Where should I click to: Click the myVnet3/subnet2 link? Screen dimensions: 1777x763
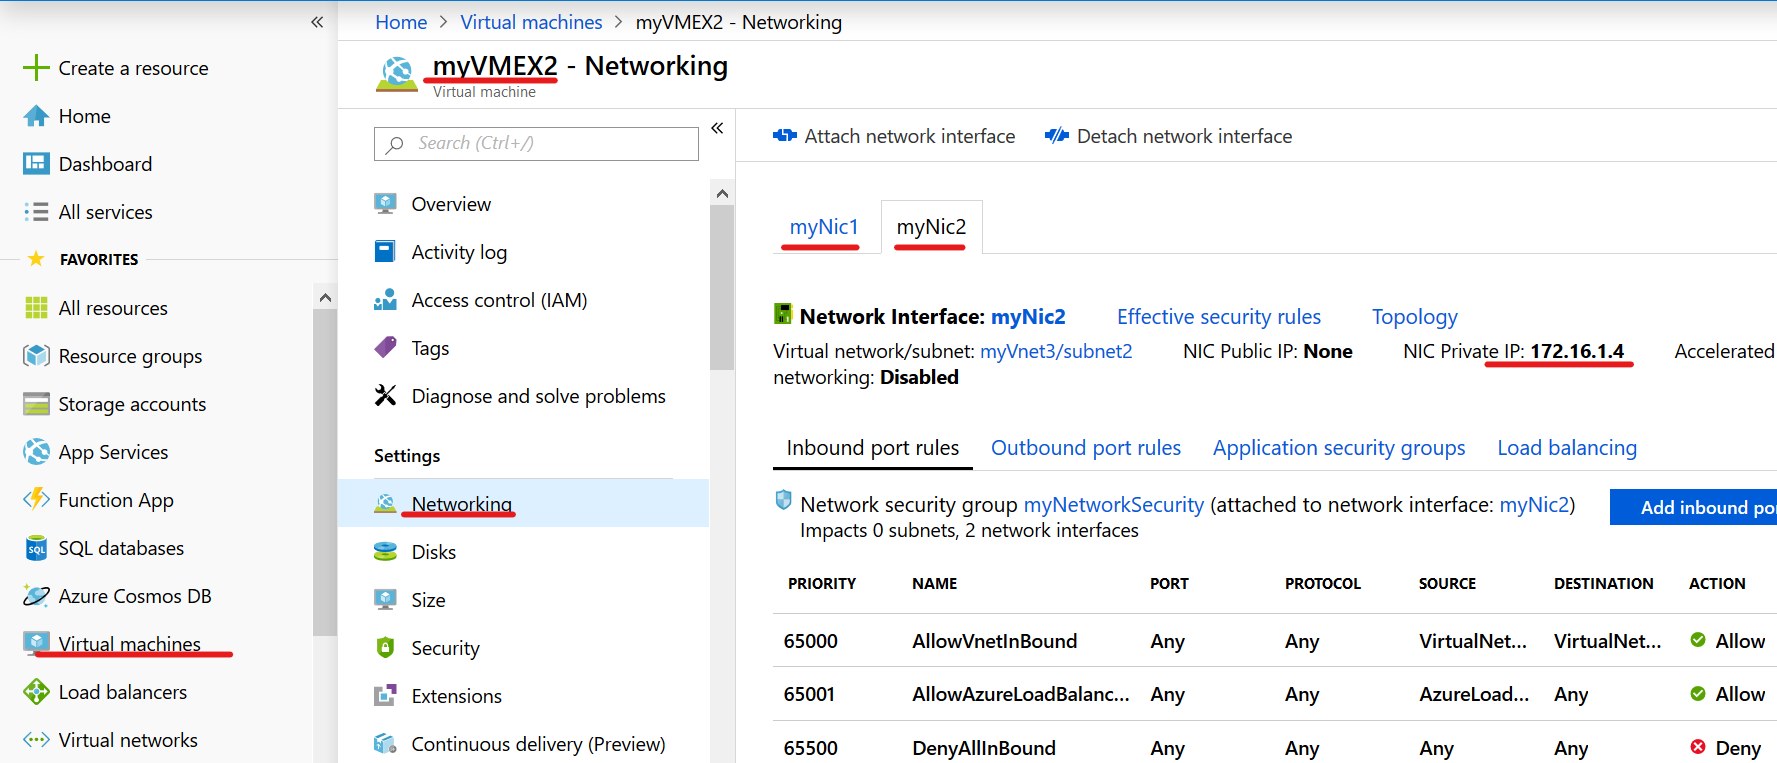click(1056, 351)
